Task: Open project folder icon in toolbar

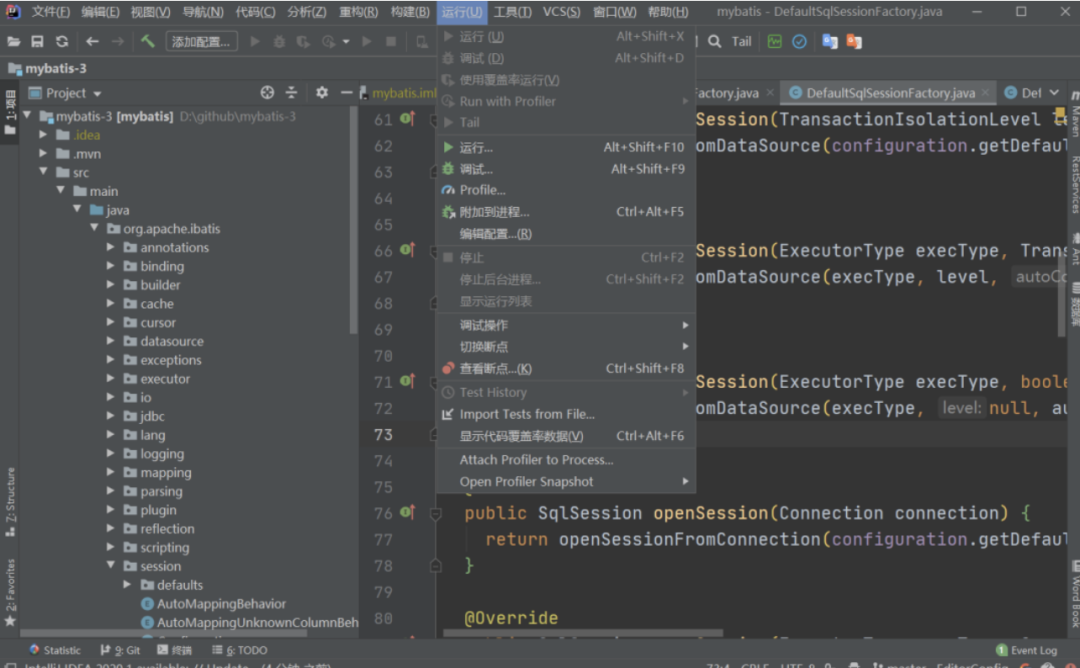Action: coord(13,41)
